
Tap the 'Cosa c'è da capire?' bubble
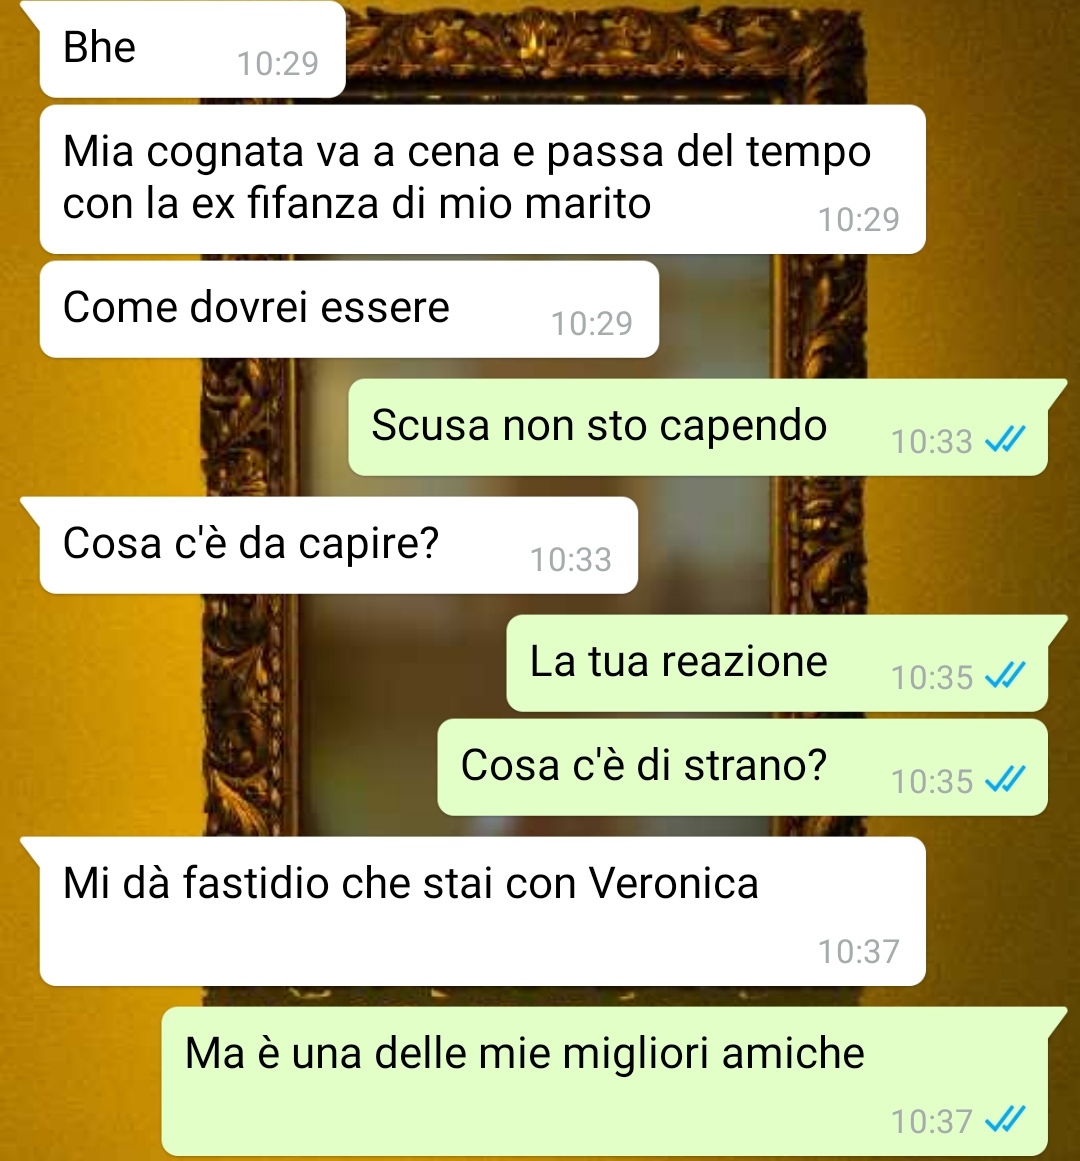pyautogui.click(x=338, y=545)
